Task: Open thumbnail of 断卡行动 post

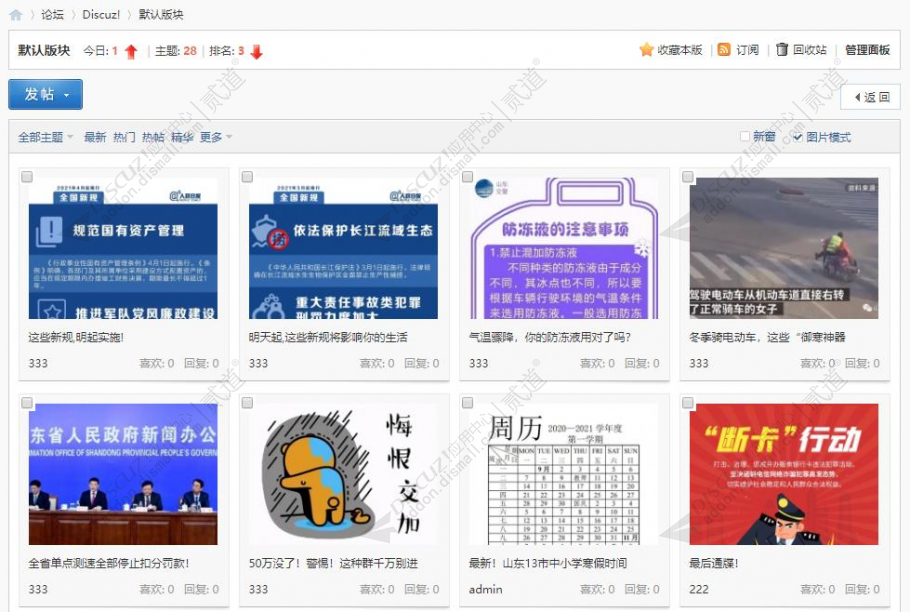Action: point(784,475)
